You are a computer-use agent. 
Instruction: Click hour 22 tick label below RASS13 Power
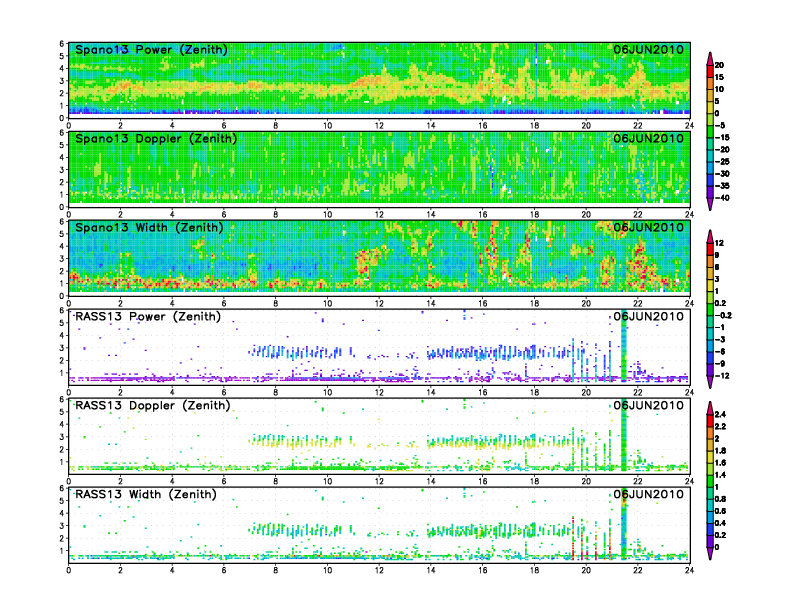point(638,392)
